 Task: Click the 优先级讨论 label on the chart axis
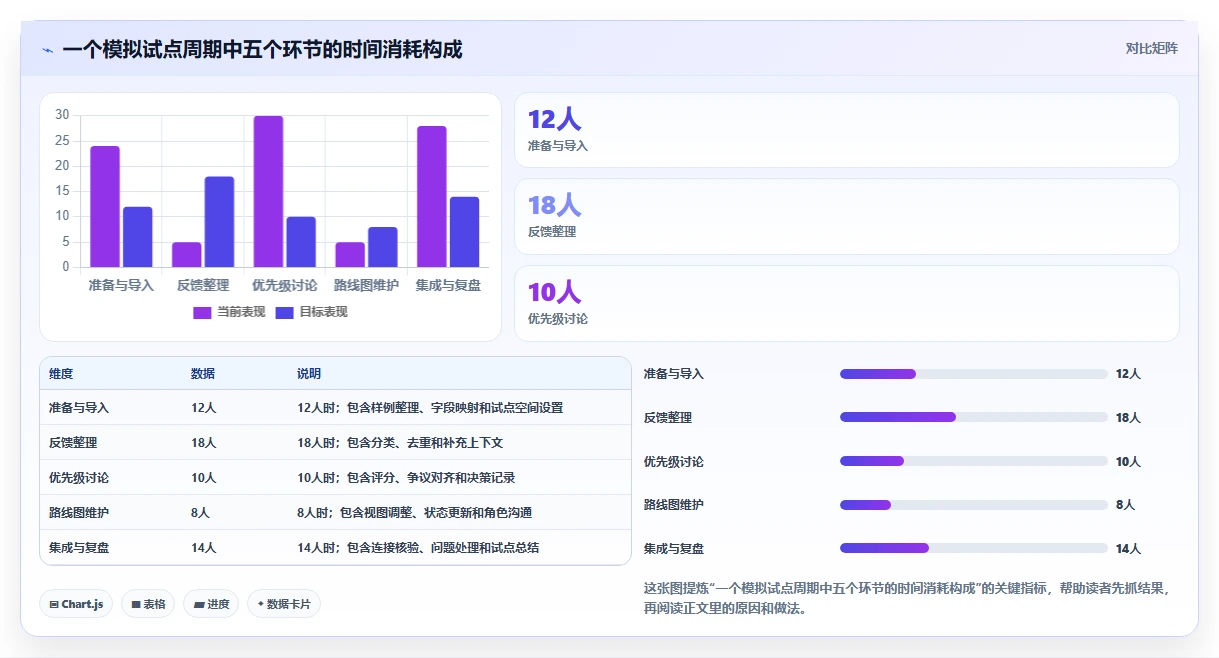tap(285, 285)
